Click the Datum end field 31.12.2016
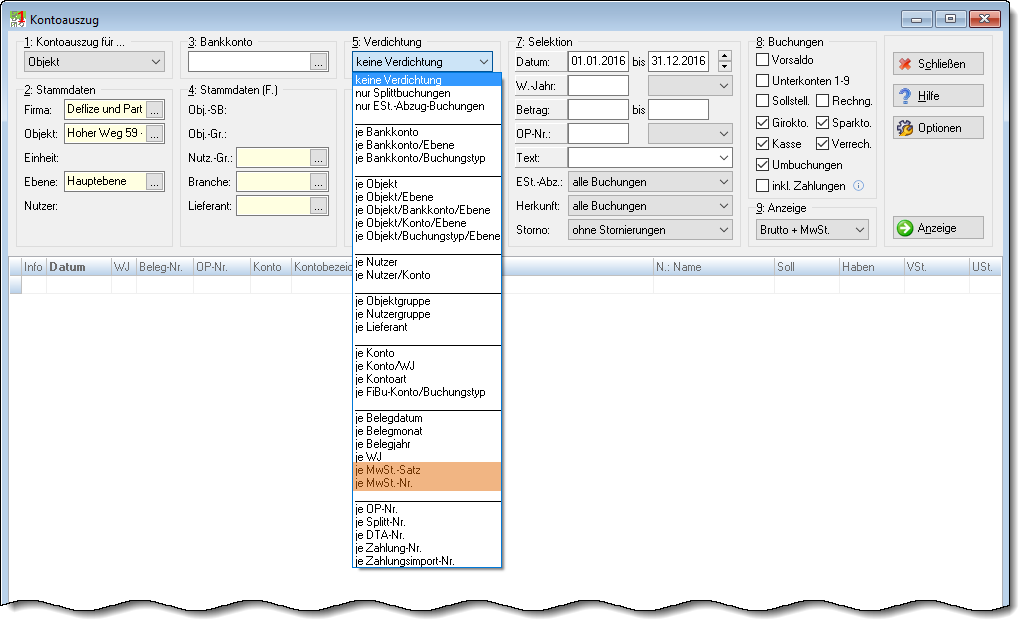Viewport: 1025px width, 627px height. [679, 61]
